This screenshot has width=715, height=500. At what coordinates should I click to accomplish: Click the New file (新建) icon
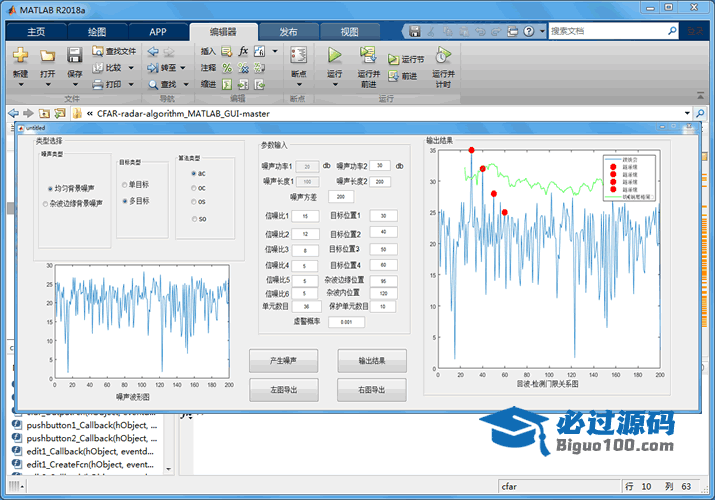[20, 56]
